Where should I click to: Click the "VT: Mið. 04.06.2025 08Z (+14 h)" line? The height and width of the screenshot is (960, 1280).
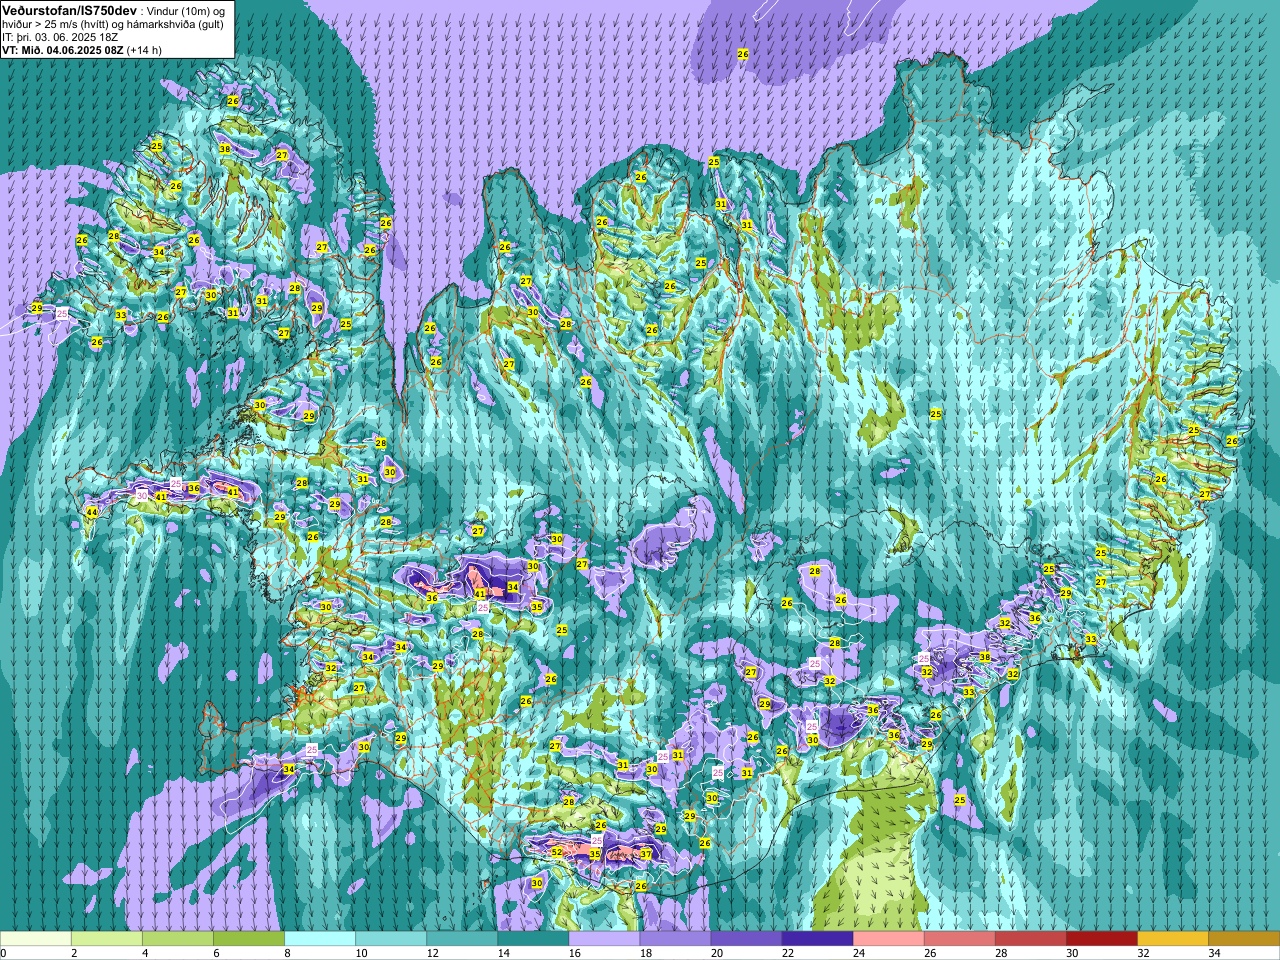tap(82, 50)
